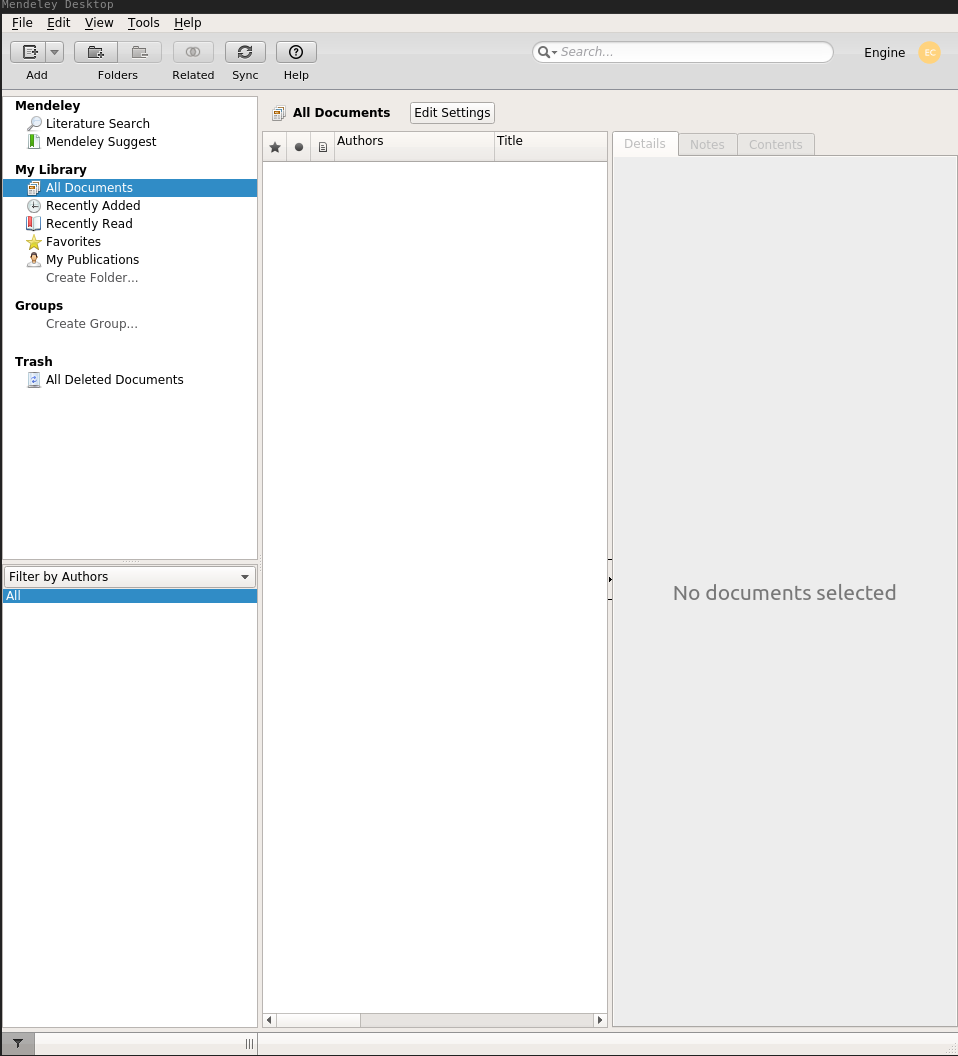Sort by favorite star column header
Viewport: 958px width, 1056px height.
(x=275, y=147)
